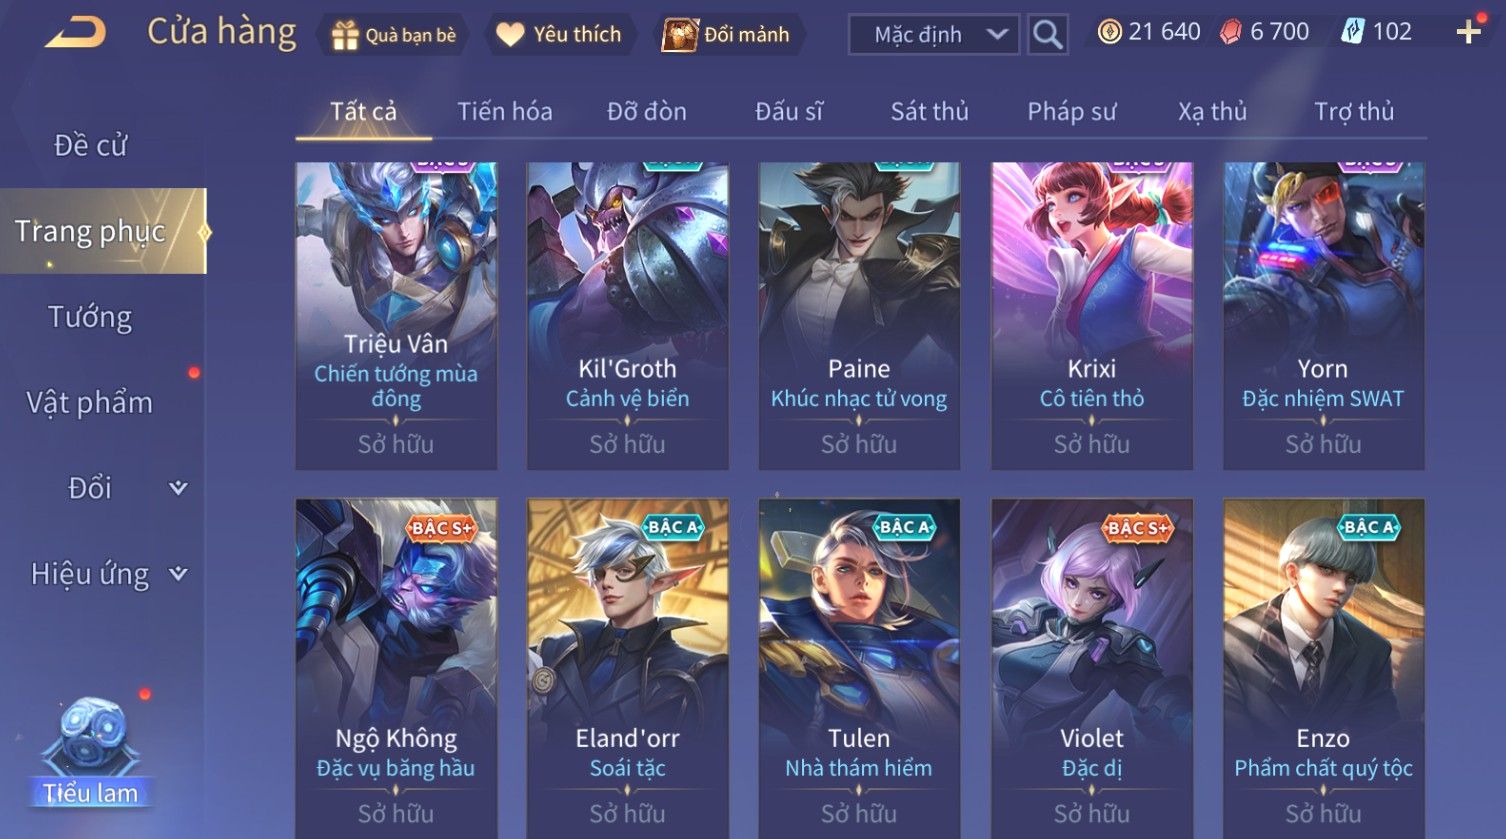1506x839 pixels.
Task: Open Violet Đặc dị skin card
Action: tap(1092, 668)
